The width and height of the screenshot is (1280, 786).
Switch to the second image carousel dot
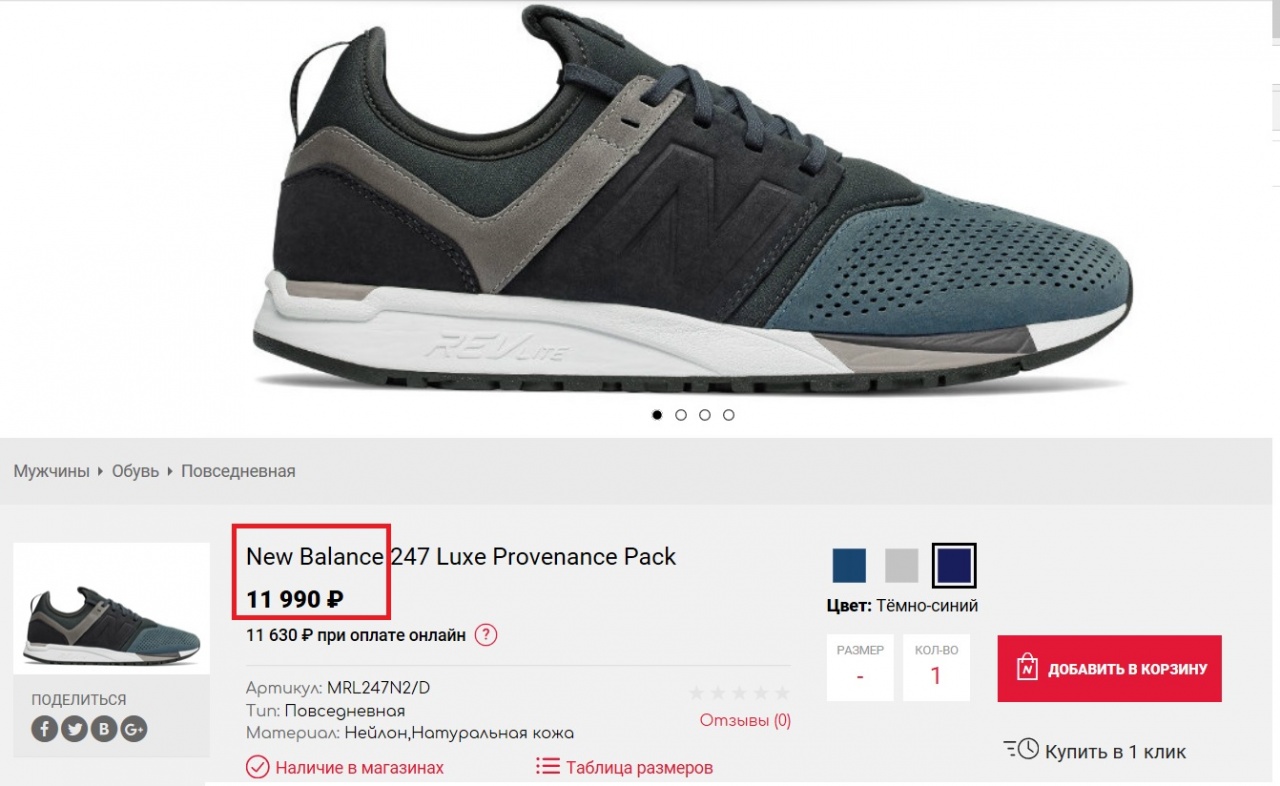pos(681,415)
